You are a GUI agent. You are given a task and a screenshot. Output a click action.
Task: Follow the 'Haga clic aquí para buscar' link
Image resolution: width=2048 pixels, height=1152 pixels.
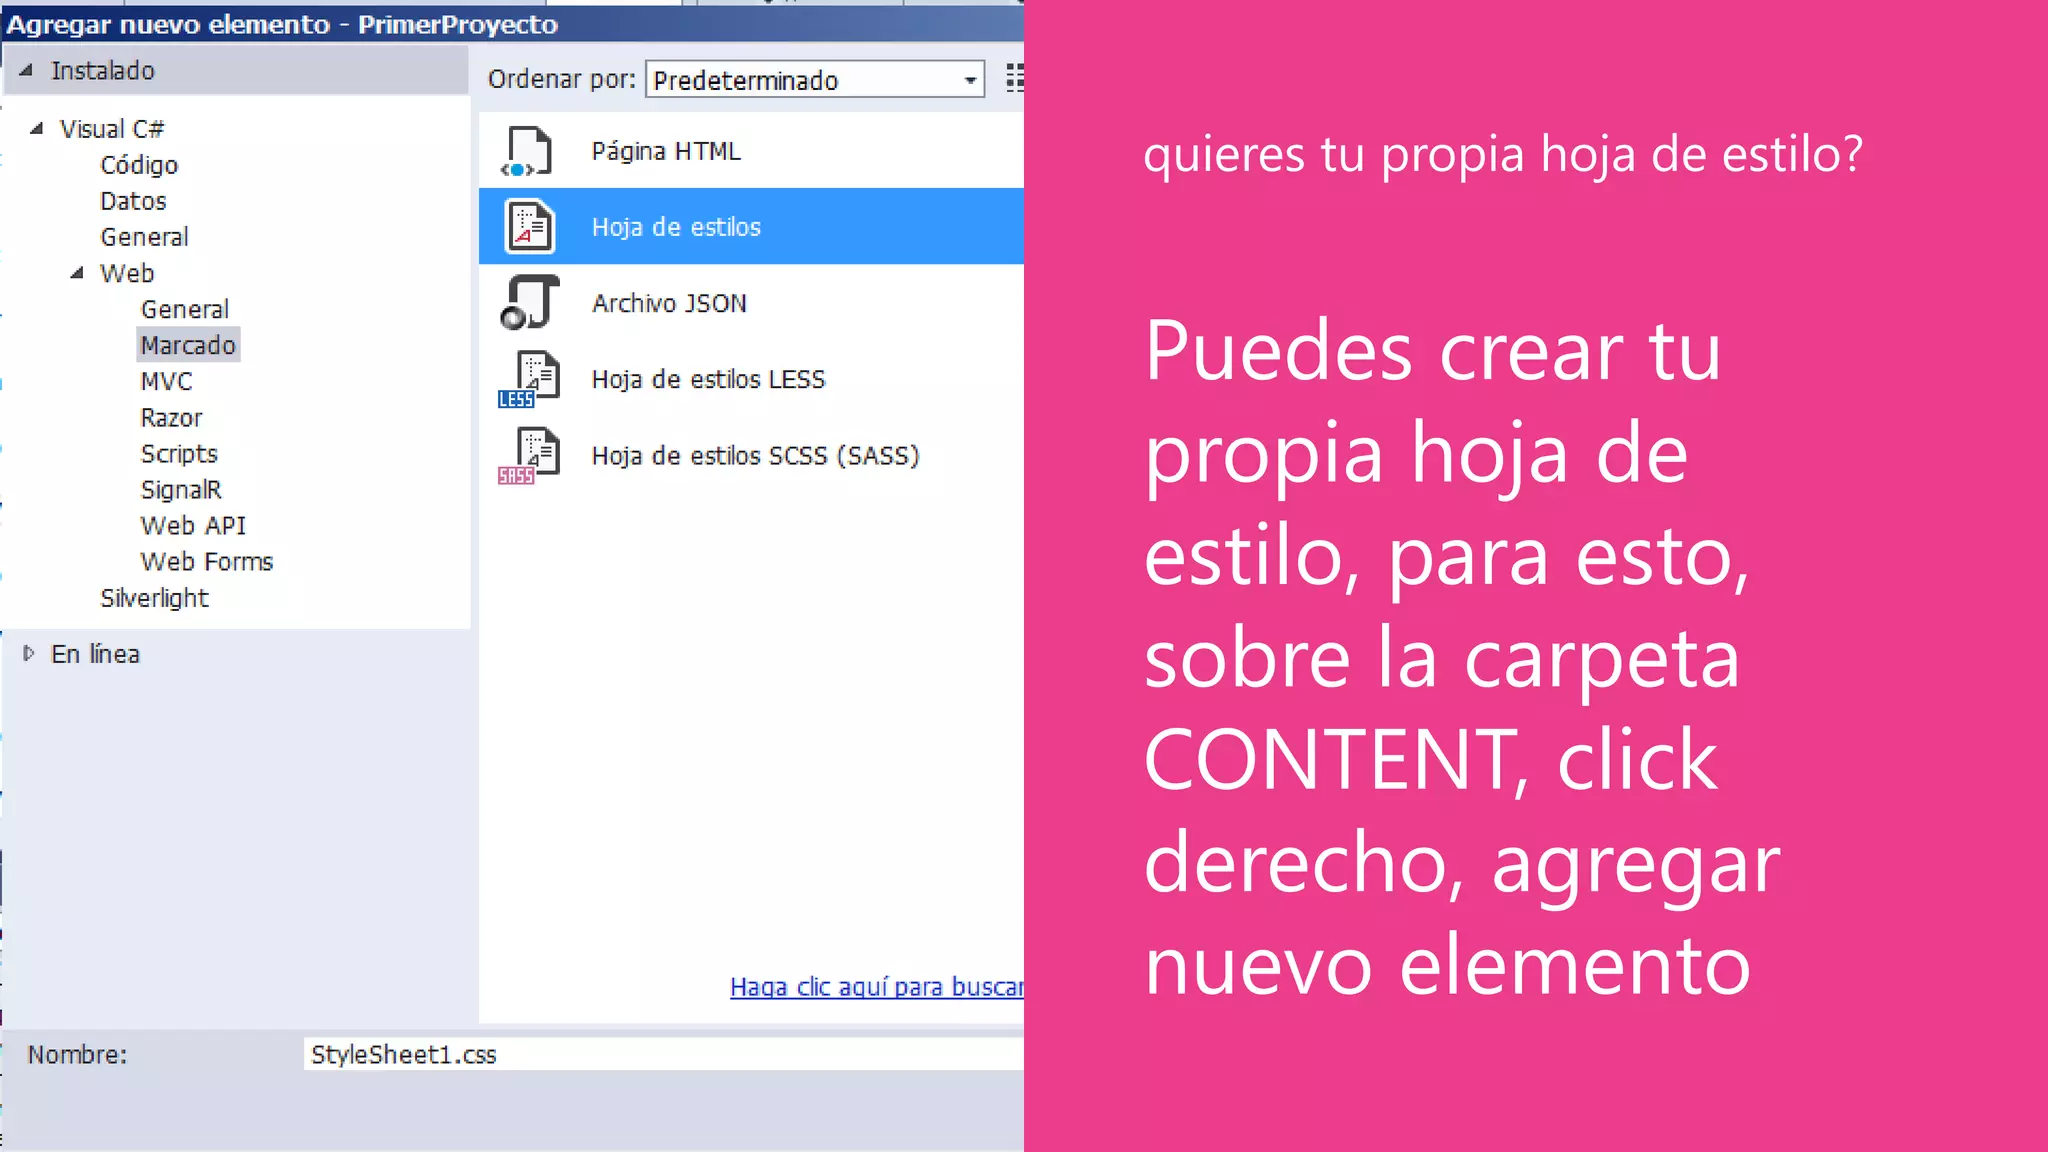tap(877, 987)
